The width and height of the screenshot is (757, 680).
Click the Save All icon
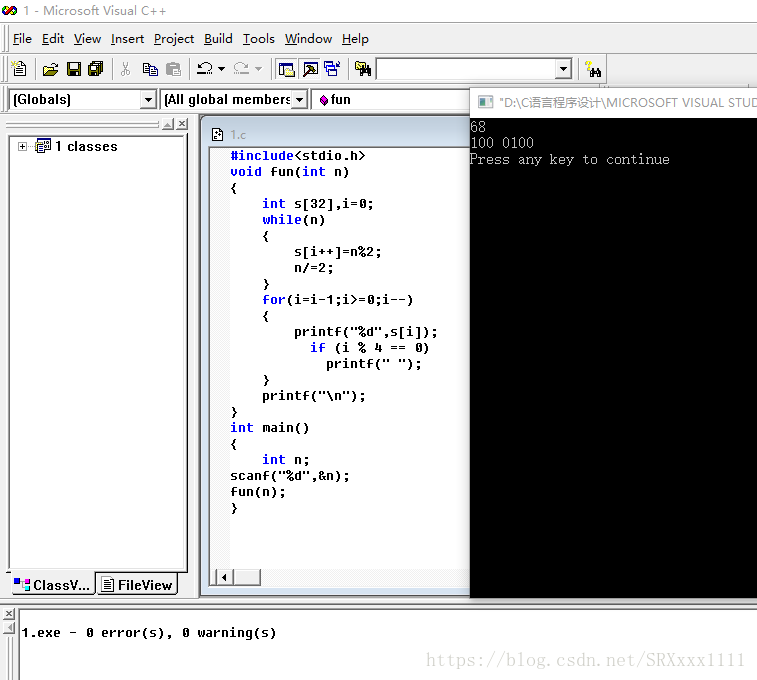[96, 69]
